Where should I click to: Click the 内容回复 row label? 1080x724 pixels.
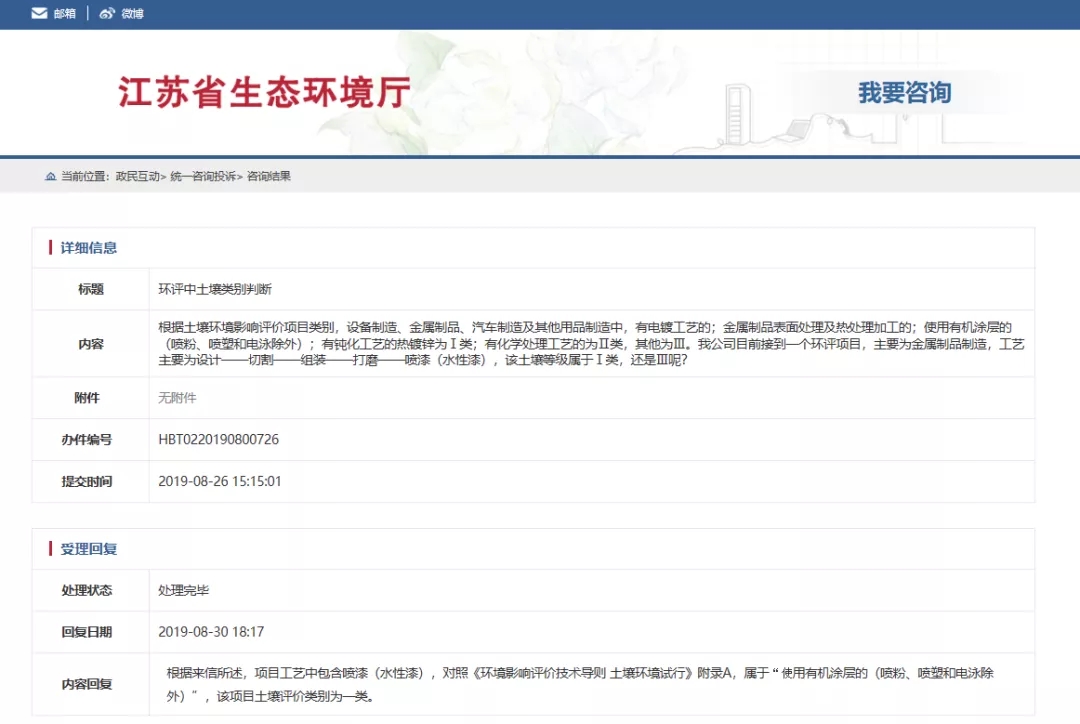pyautogui.click(x=87, y=684)
